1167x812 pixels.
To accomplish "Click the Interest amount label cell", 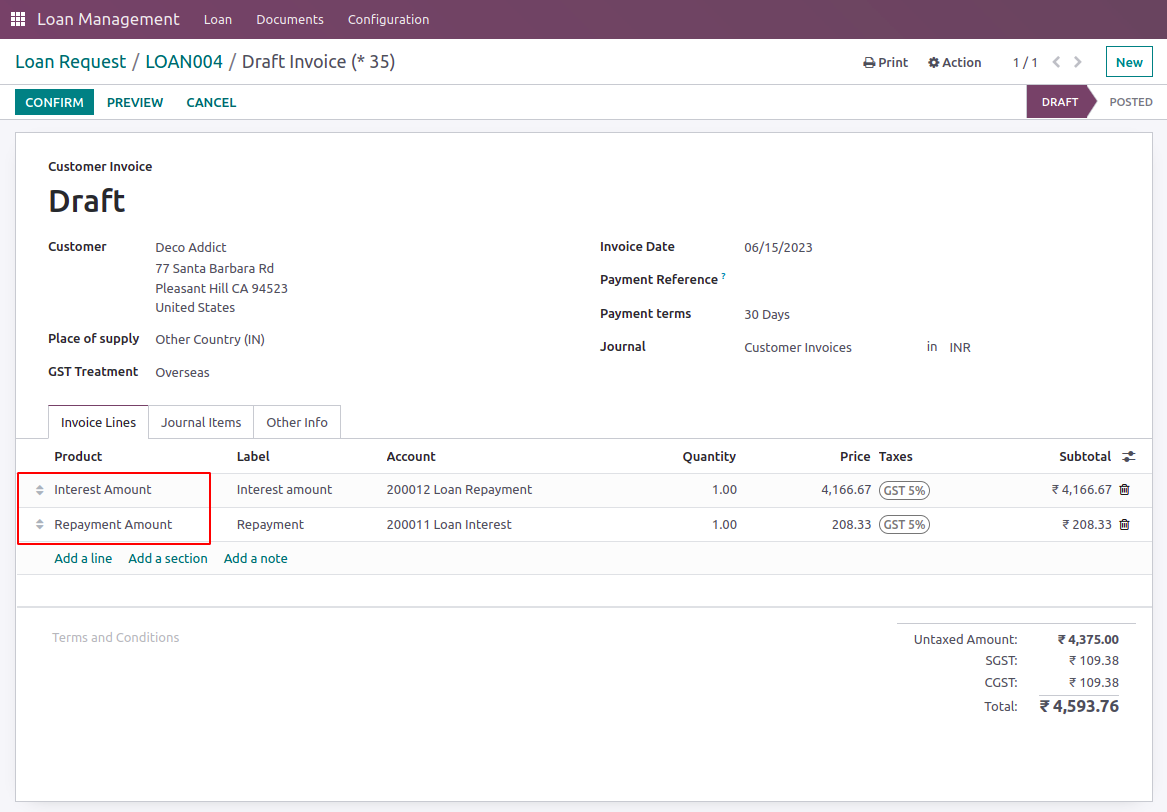I will (284, 490).
